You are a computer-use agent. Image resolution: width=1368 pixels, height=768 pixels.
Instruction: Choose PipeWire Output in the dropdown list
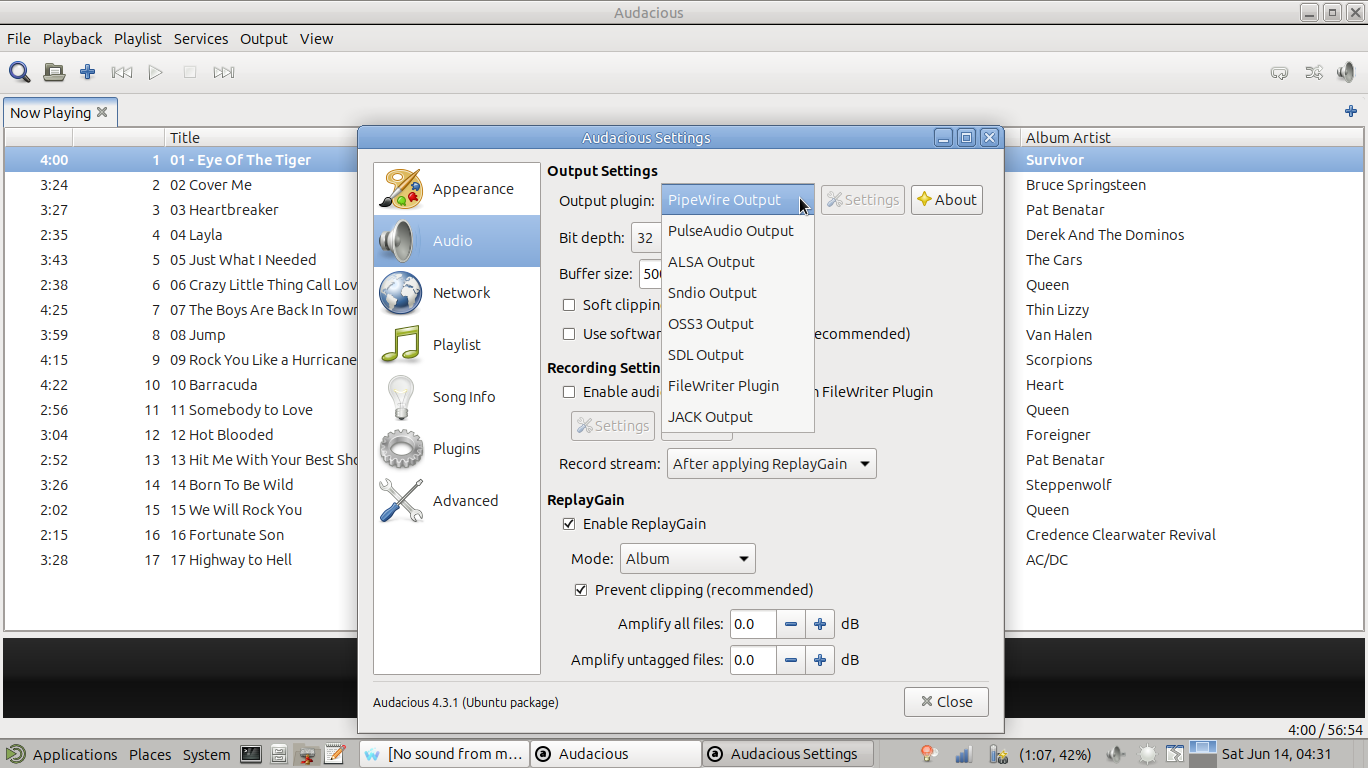pyautogui.click(x=738, y=200)
